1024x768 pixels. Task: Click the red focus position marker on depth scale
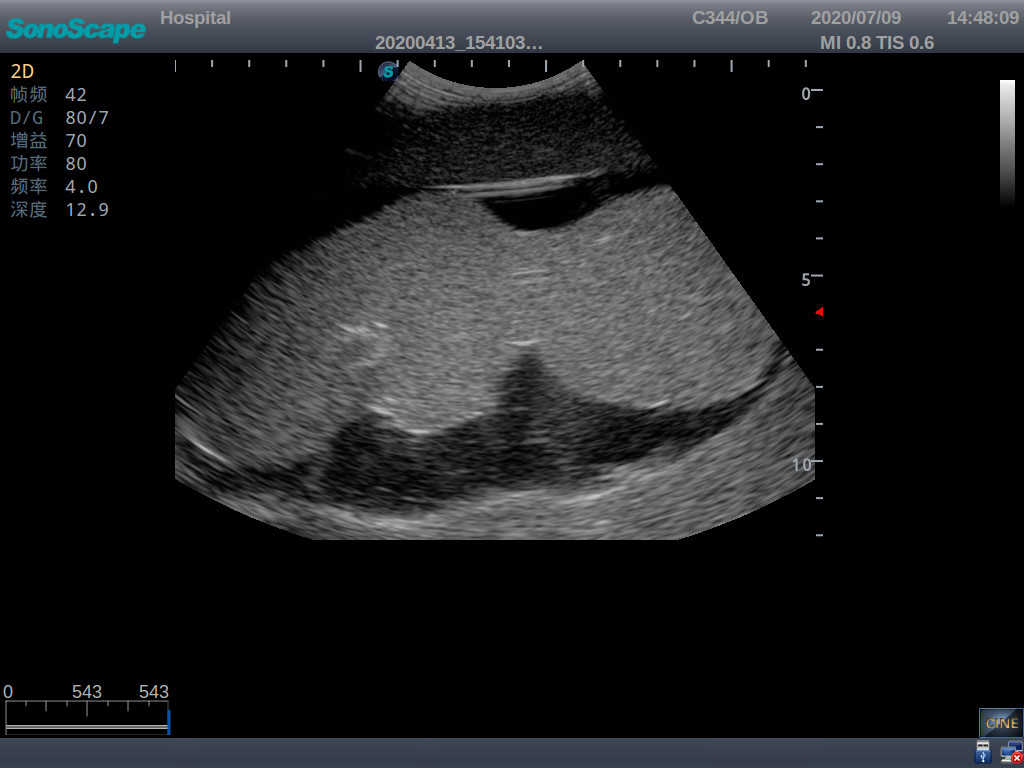(819, 312)
